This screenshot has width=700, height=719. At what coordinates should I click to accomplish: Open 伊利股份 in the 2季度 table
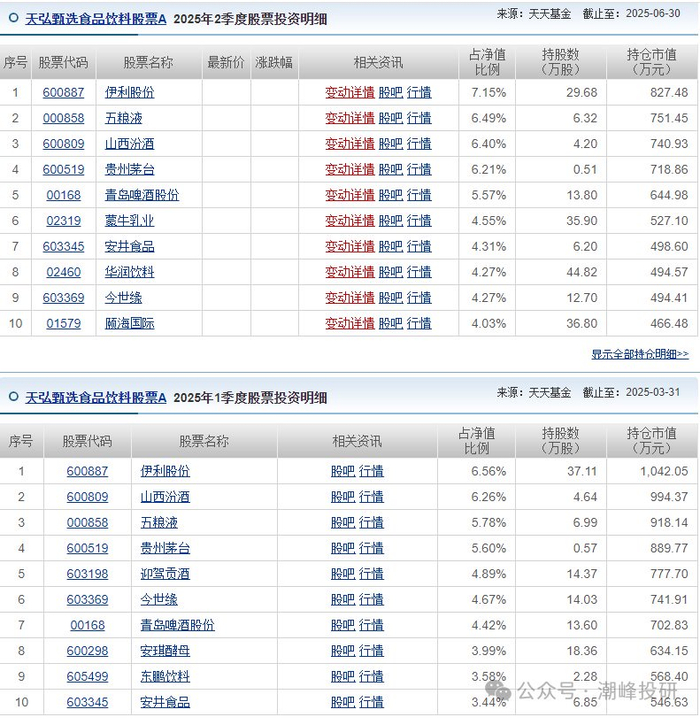coord(129,93)
